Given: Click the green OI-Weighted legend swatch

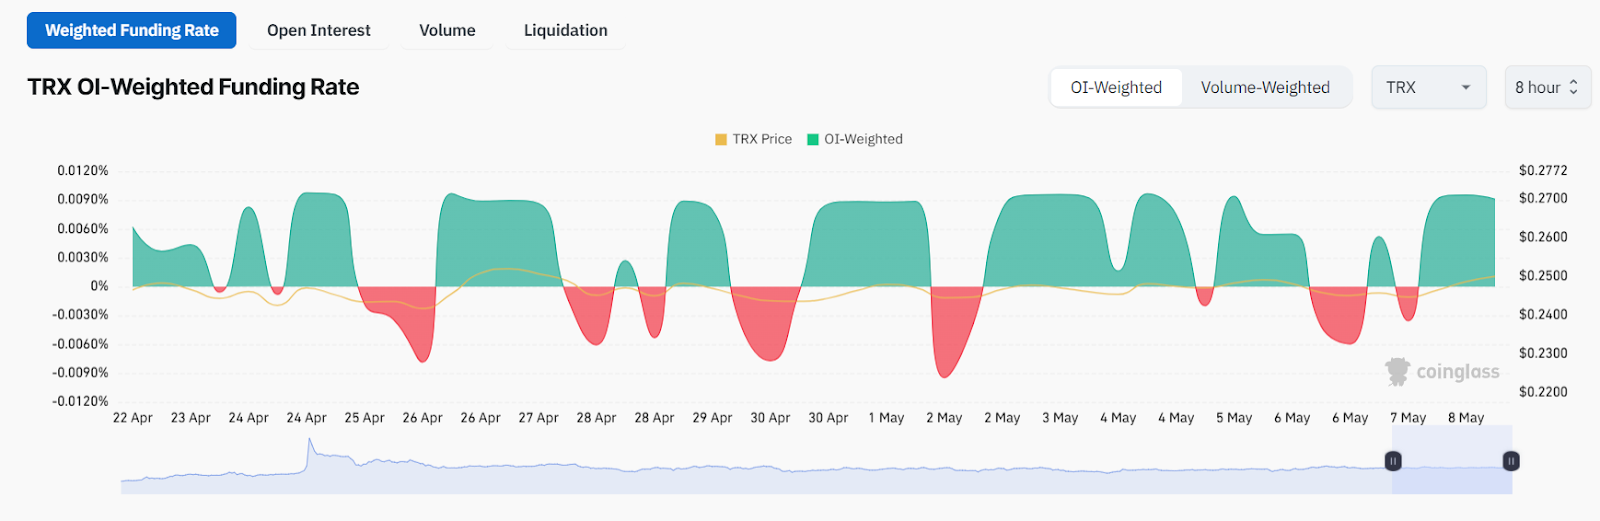Looking at the screenshot, I should [813, 139].
